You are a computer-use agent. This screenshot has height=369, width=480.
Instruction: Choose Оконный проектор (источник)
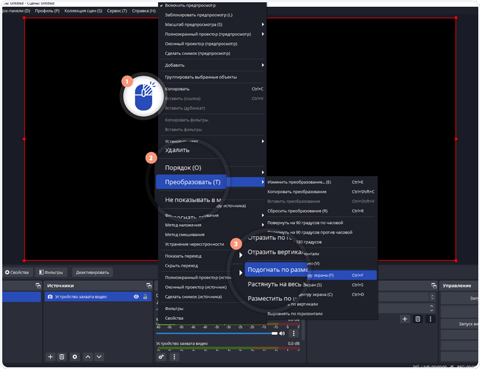196,287
